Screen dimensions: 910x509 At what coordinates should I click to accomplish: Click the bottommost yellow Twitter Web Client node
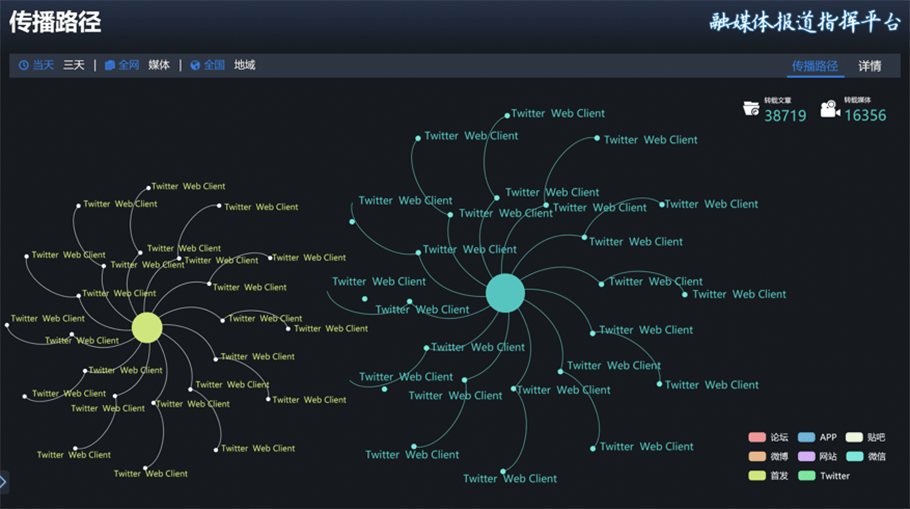[145, 468]
